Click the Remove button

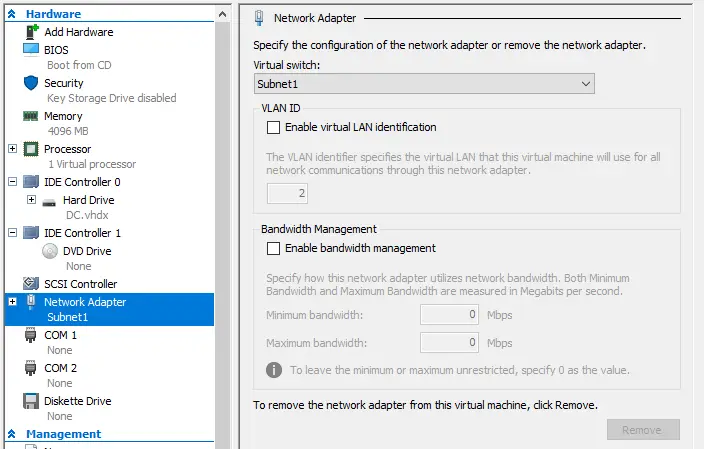(643, 430)
